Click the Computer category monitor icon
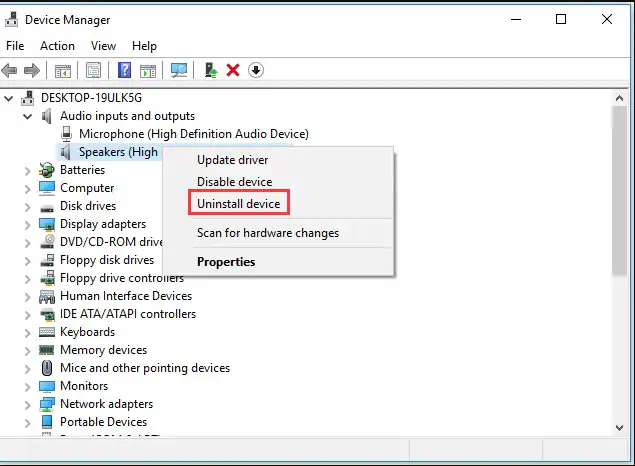 click(x=47, y=188)
